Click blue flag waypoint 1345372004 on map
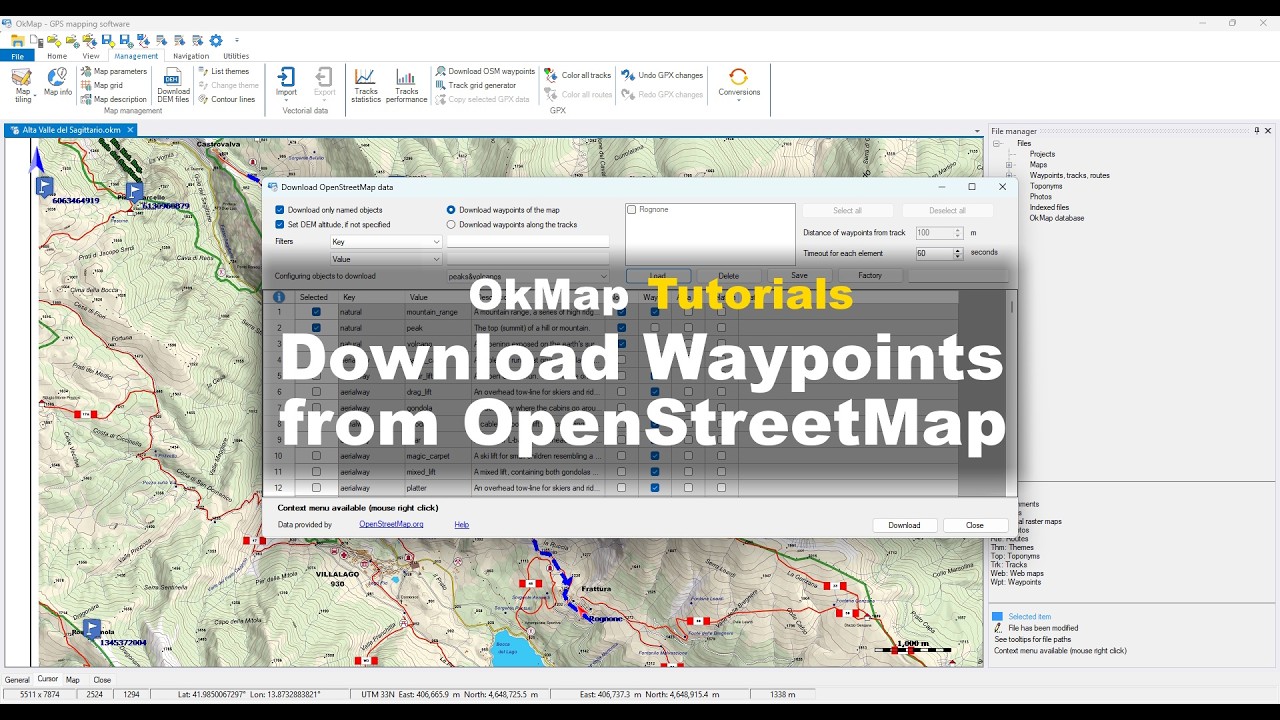The image size is (1280, 720). click(92, 628)
